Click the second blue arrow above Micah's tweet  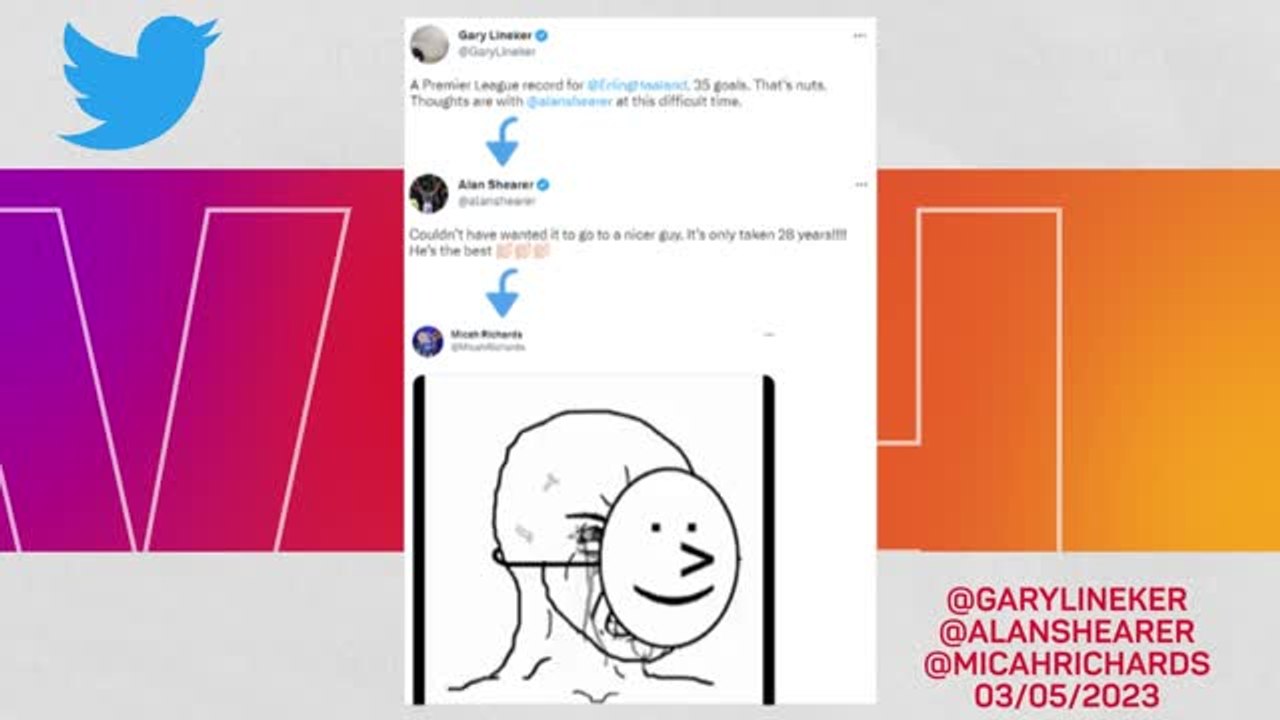503,292
